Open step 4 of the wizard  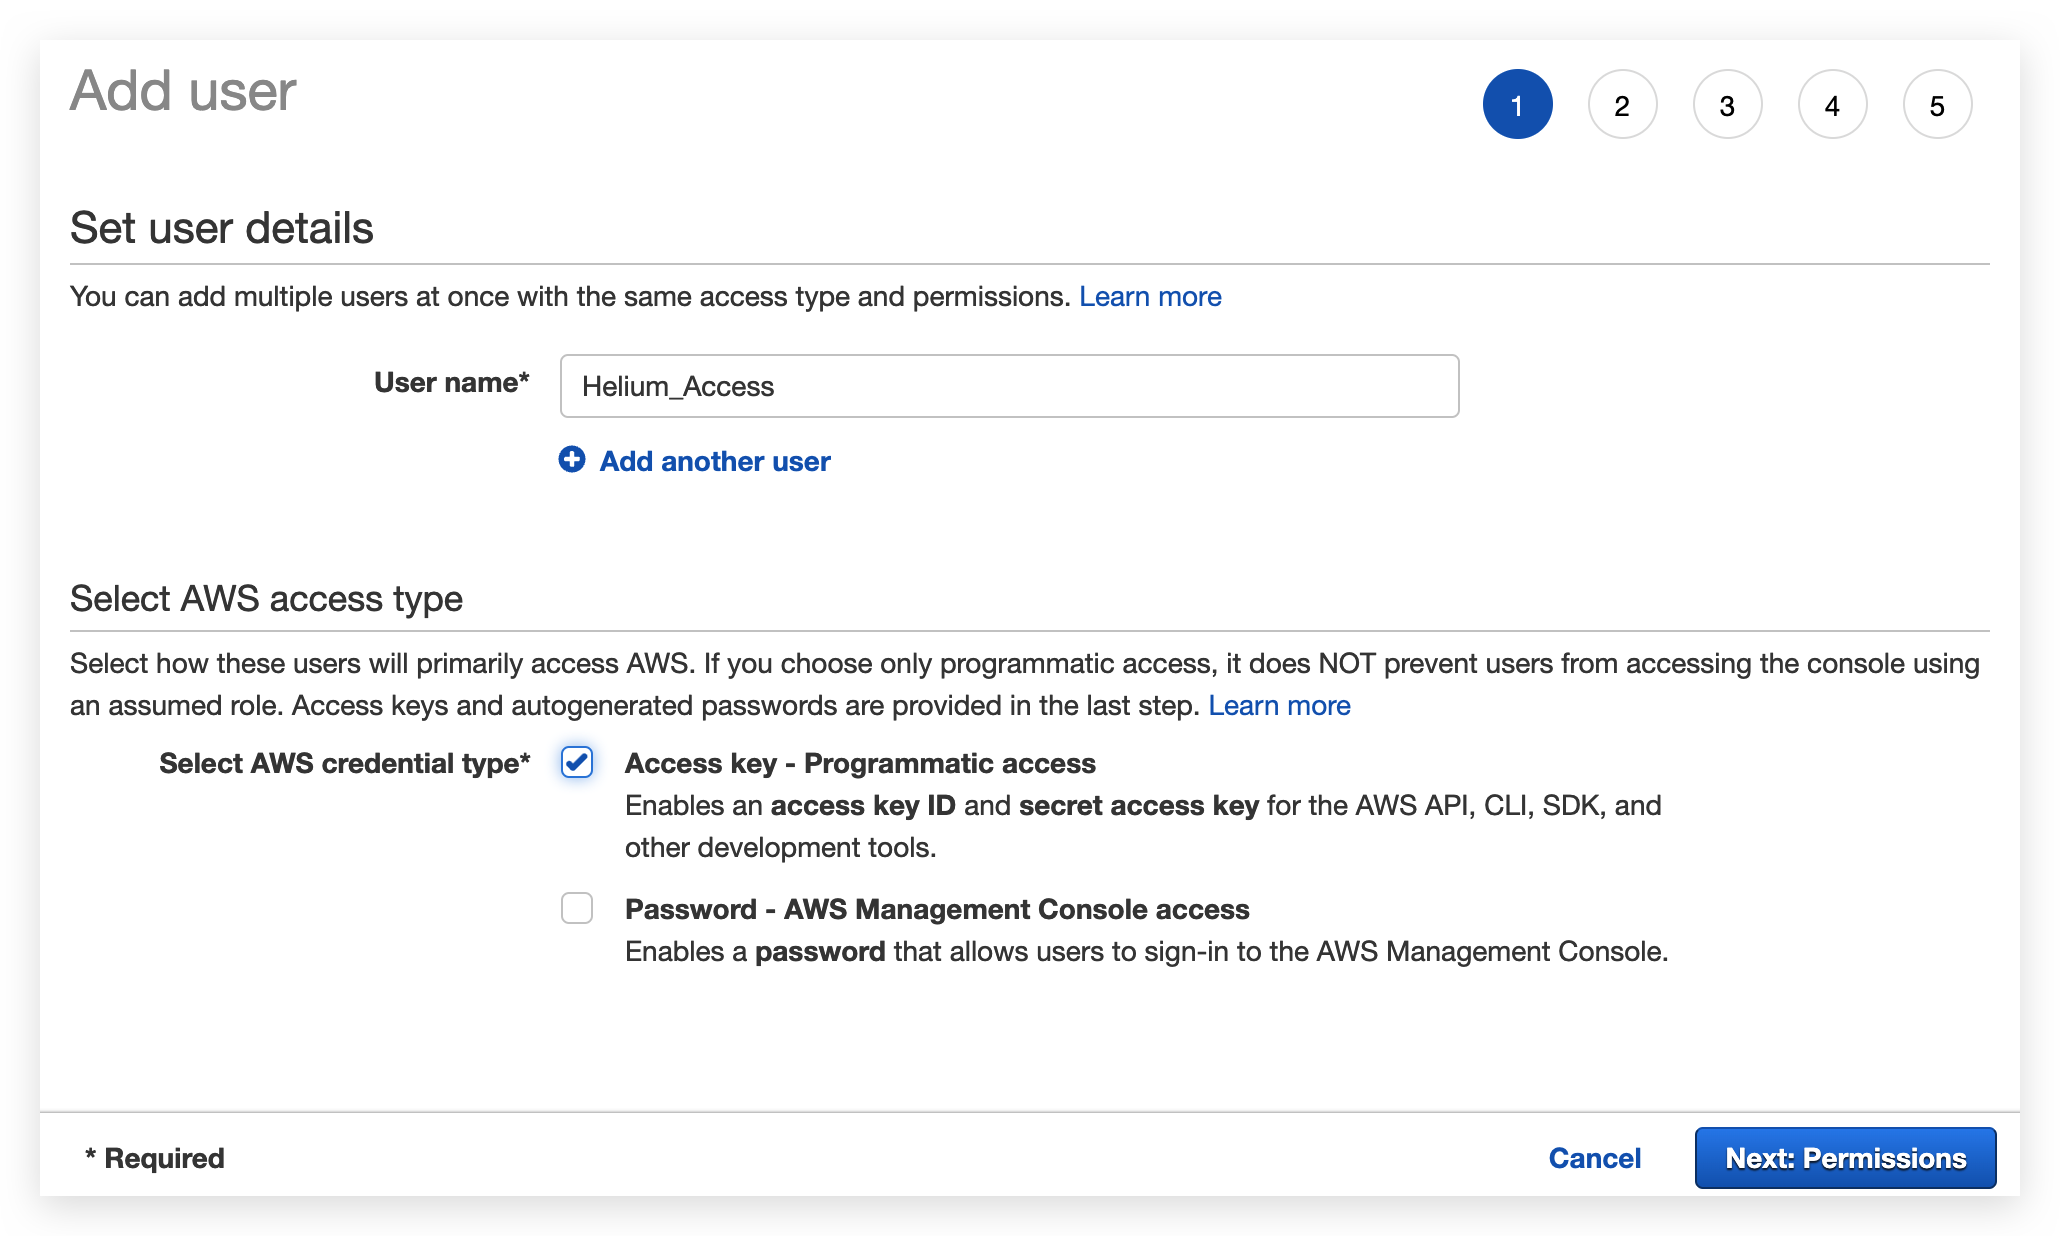(1832, 105)
